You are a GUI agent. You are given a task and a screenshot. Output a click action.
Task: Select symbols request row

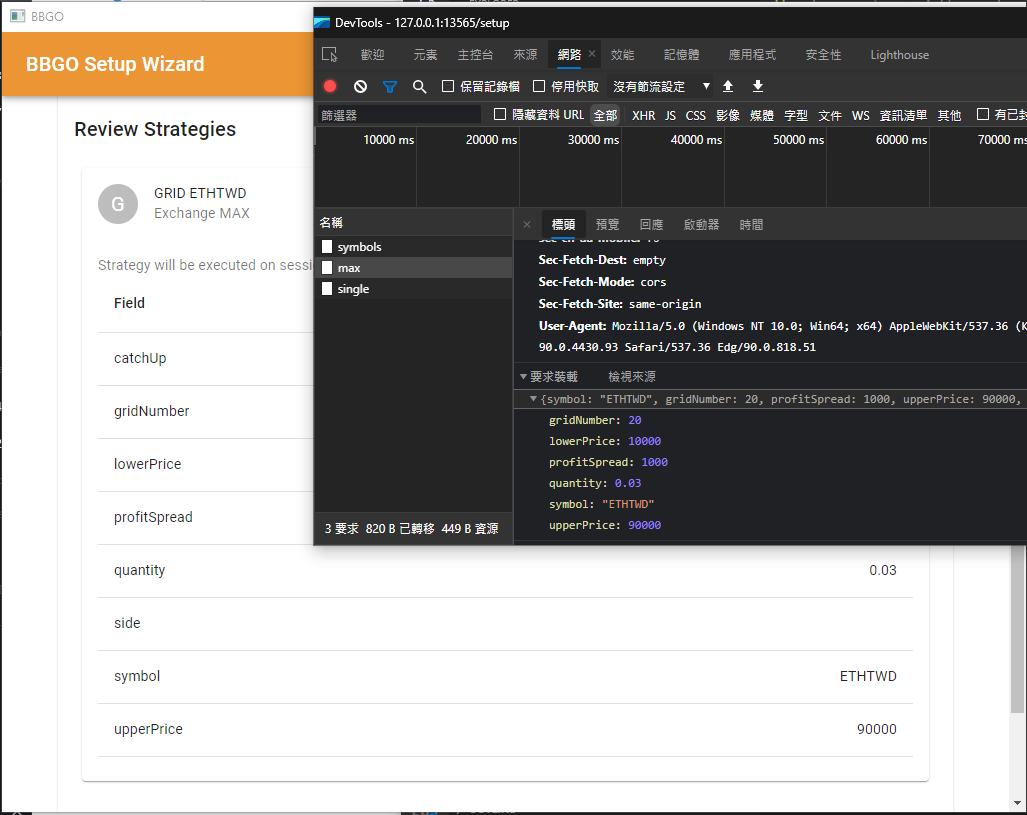coord(413,247)
